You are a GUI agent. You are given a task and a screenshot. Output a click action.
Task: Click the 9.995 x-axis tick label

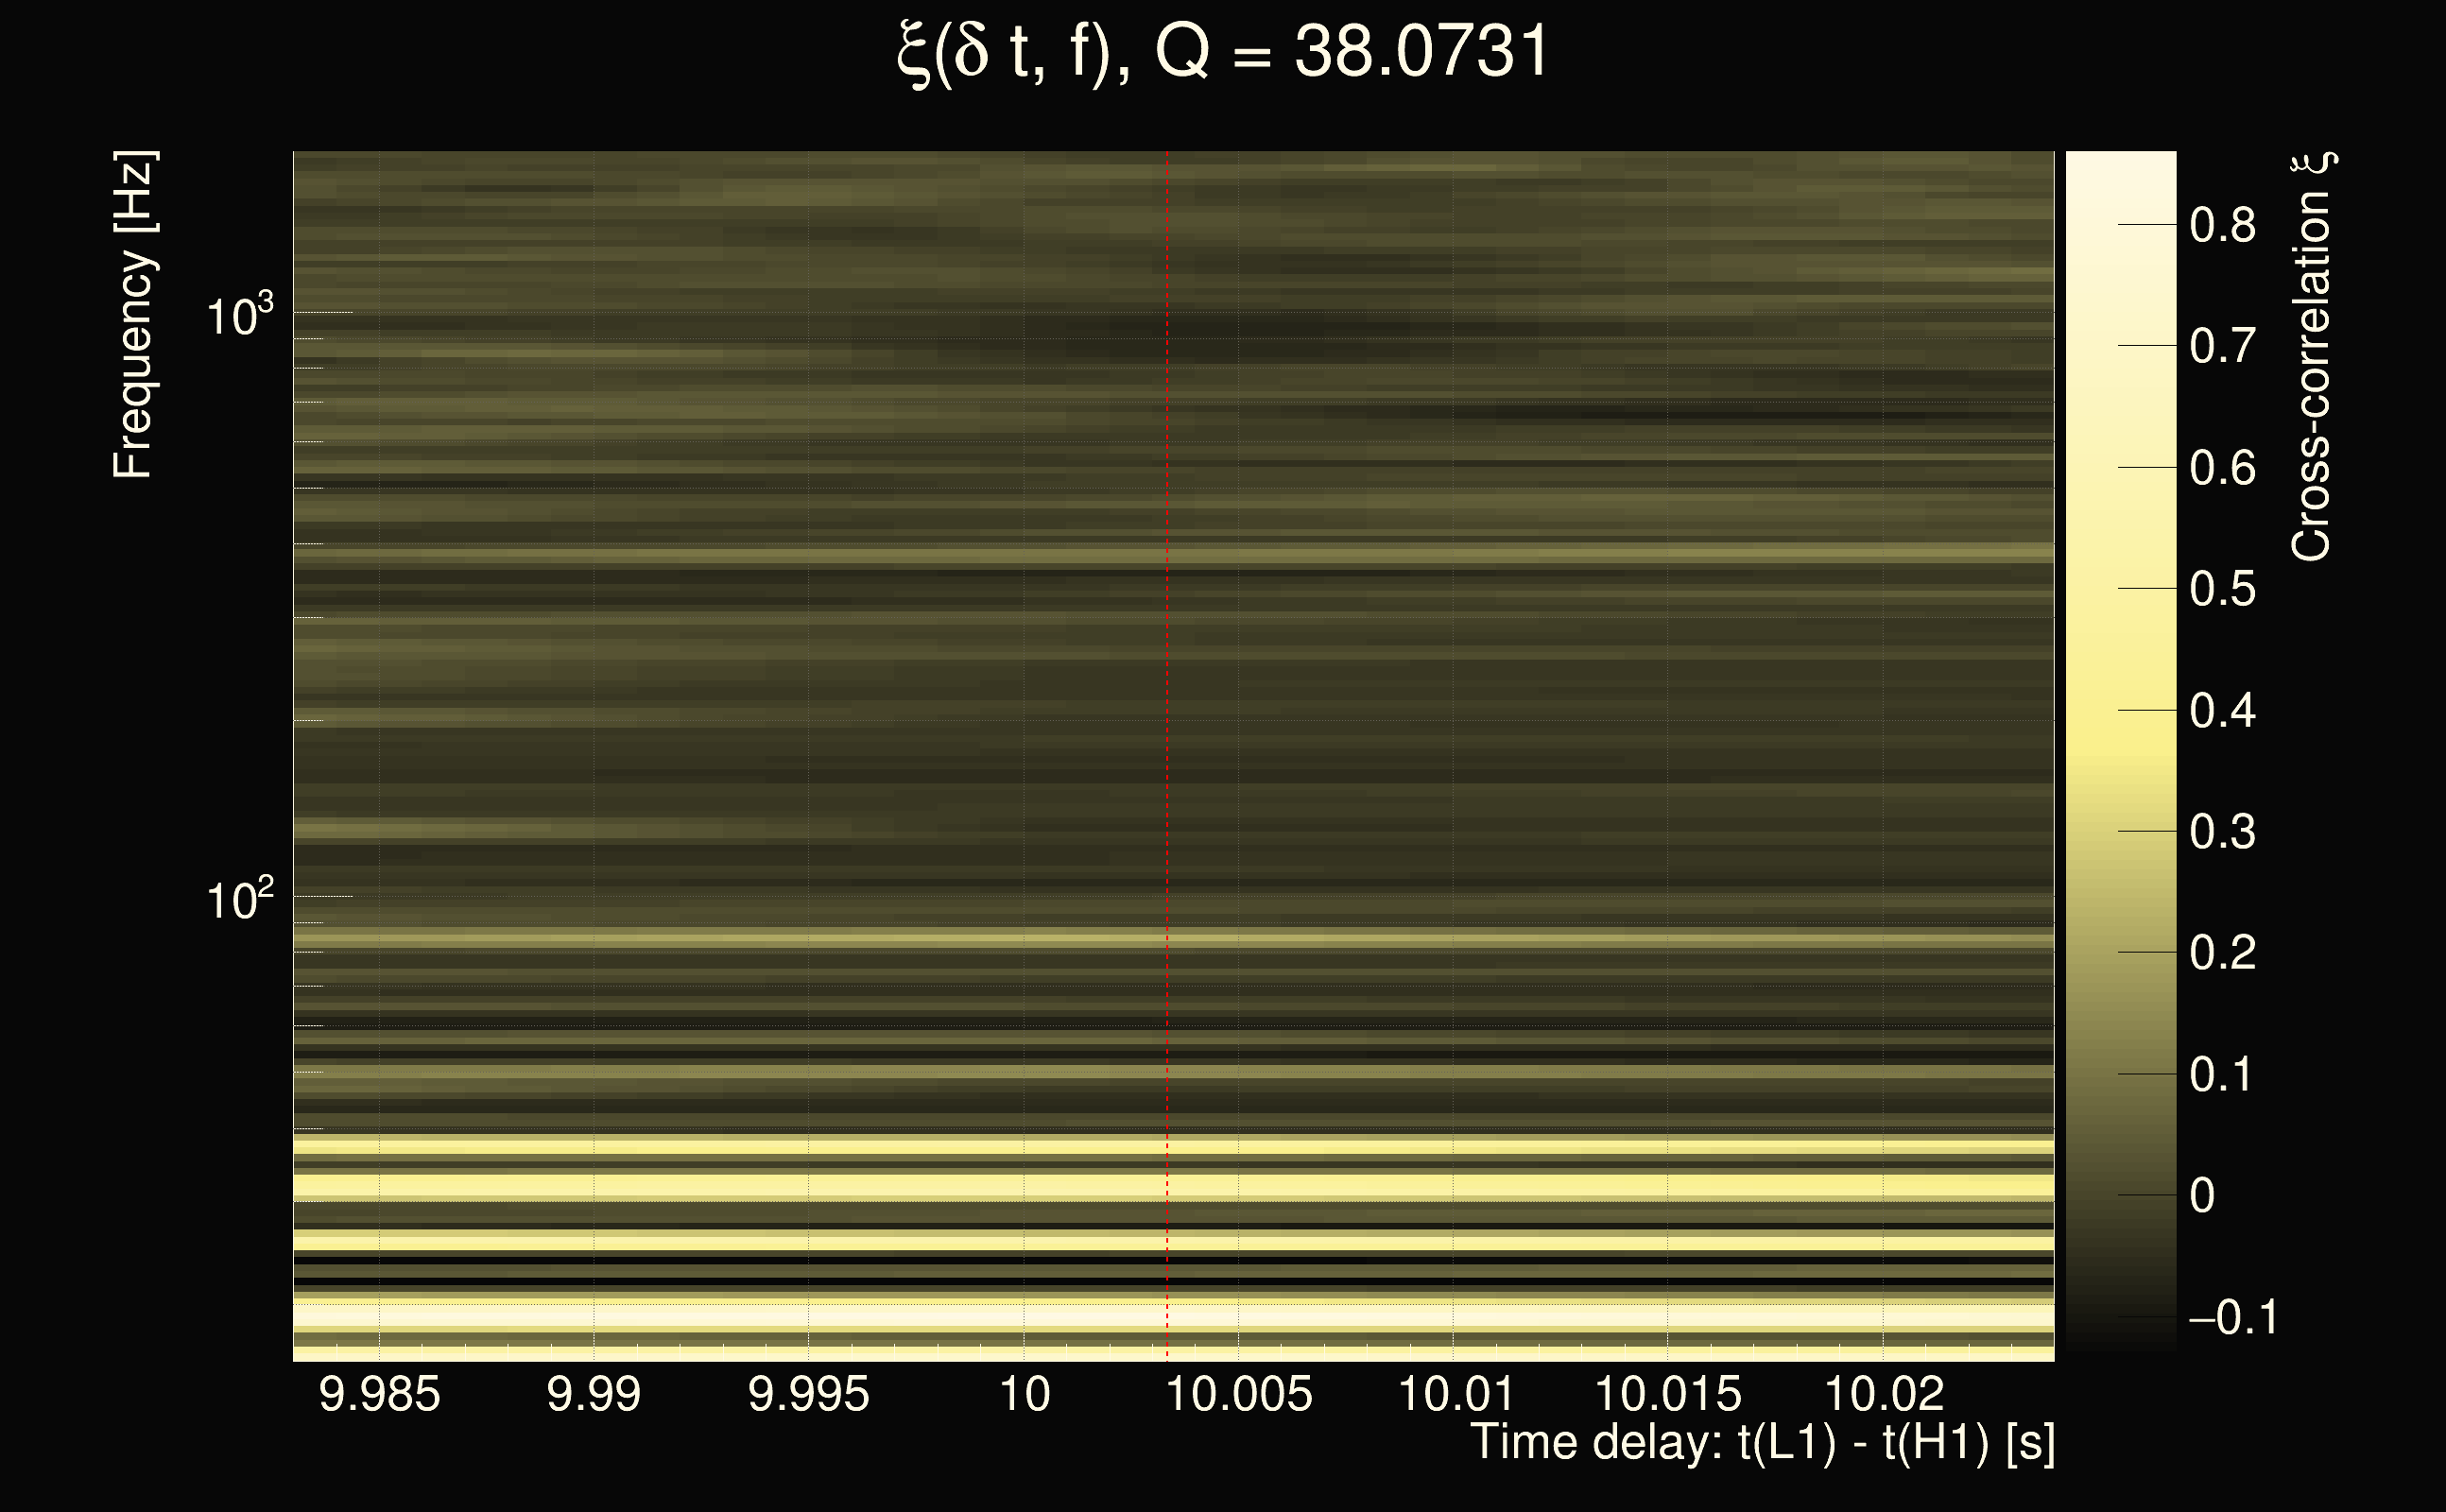click(x=808, y=1394)
